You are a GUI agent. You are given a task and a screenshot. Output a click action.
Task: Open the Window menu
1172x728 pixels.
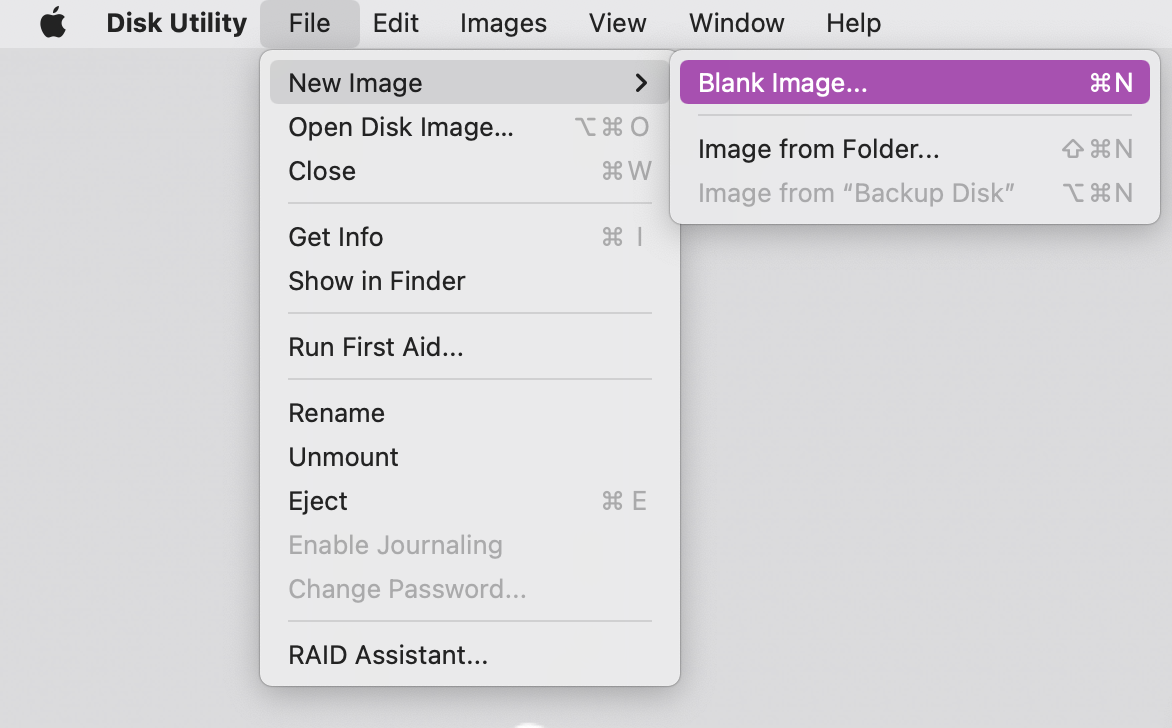tap(736, 23)
